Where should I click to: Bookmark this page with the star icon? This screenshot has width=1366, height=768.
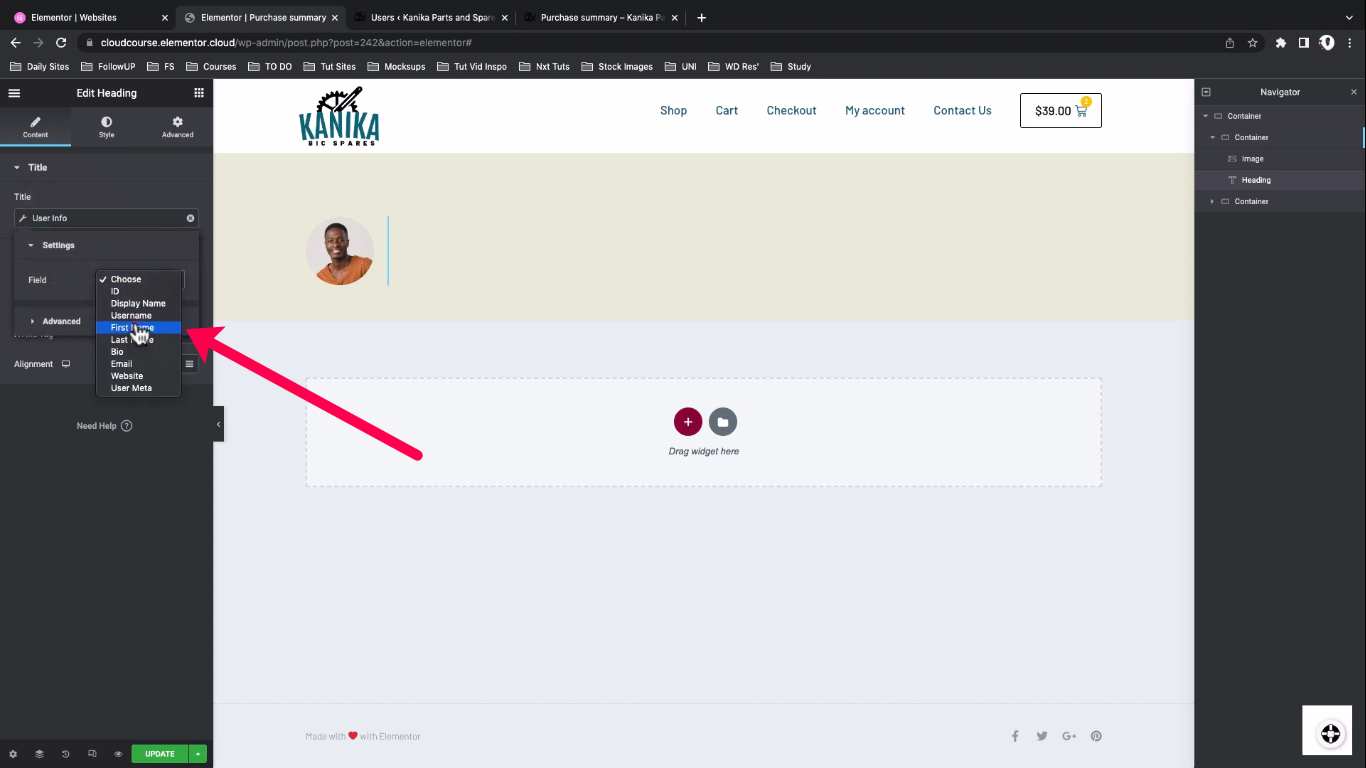(x=1252, y=43)
